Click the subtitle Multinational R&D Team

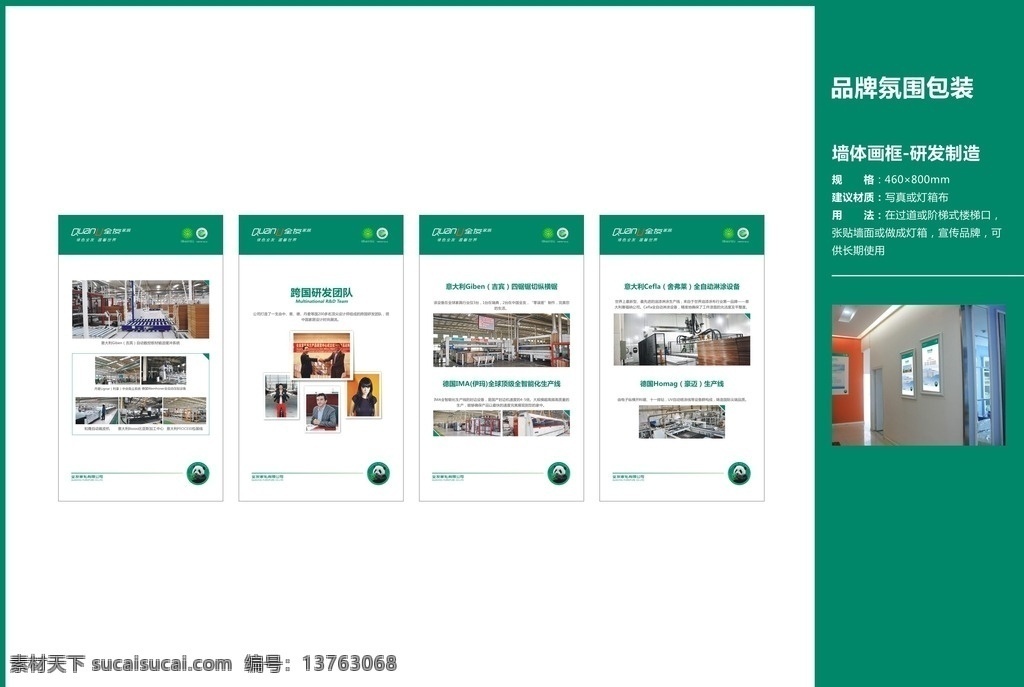point(321,302)
